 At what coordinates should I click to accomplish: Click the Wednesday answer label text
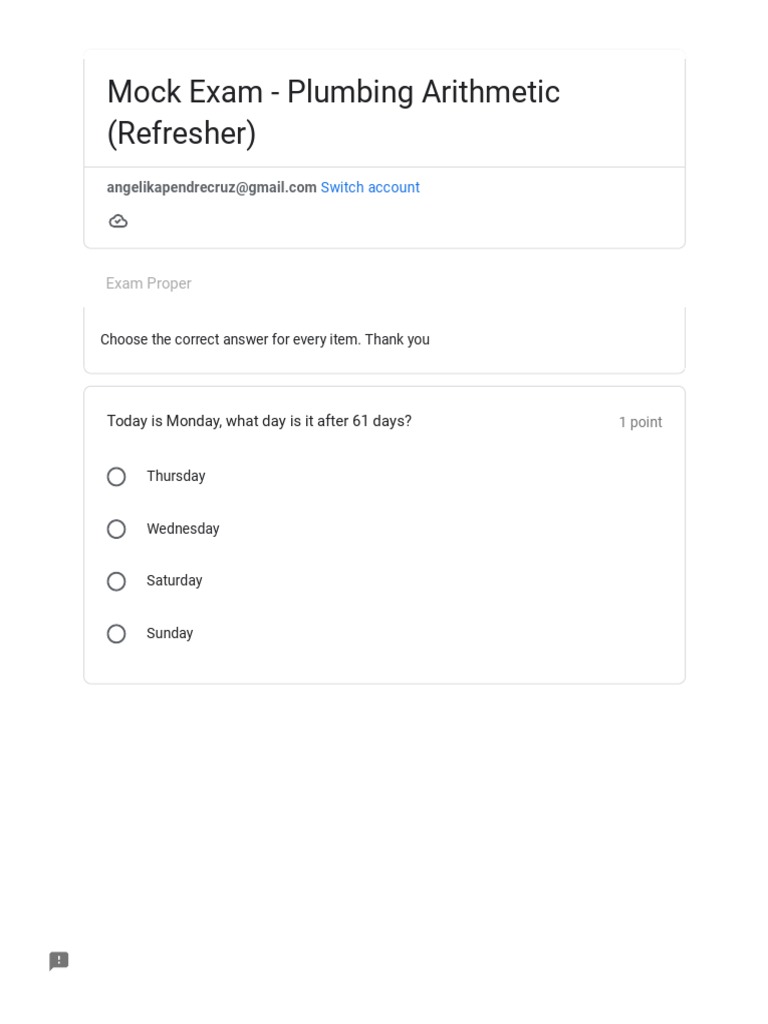183,529
